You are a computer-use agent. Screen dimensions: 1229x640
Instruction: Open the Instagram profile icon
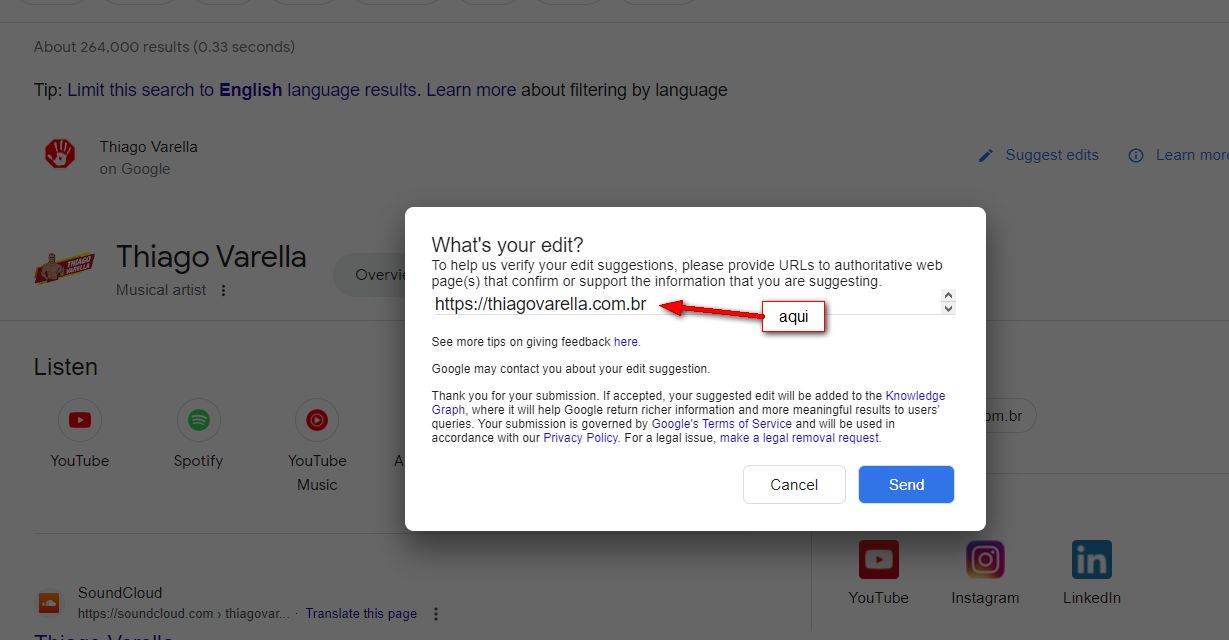pyautogui.click(x=985, y=560)
